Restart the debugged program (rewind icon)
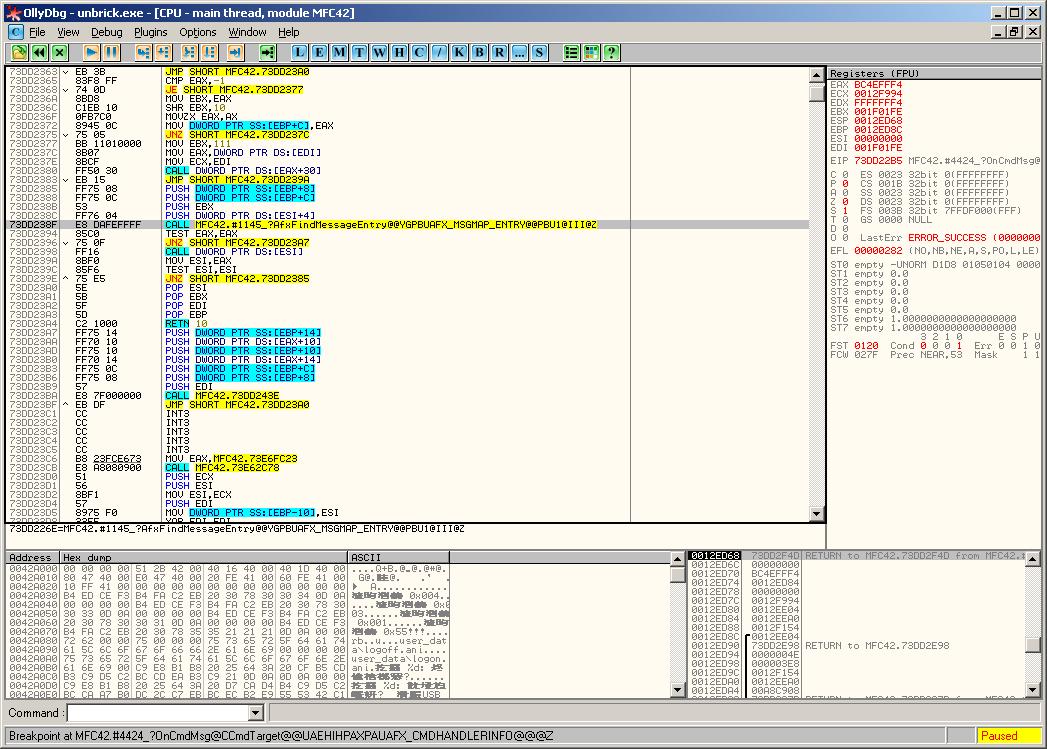This screenshot has width=1047, height=749. tap(39, 52)
